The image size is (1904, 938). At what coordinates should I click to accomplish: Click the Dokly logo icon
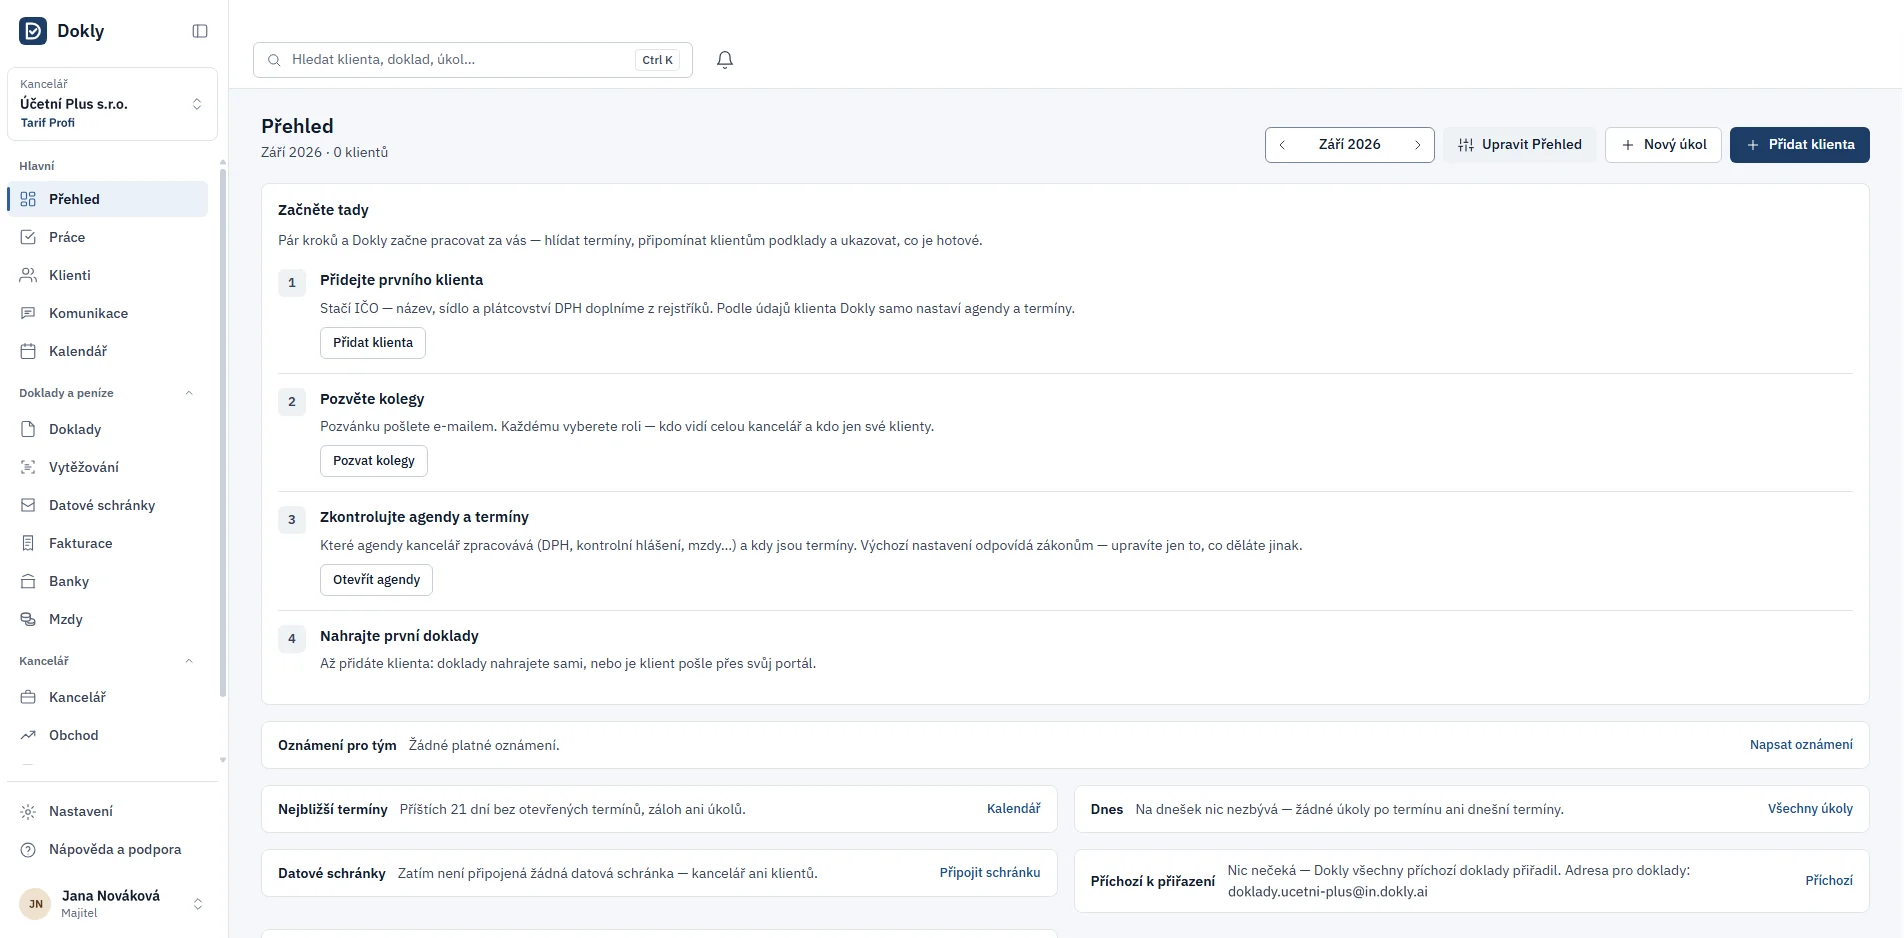point(33,31)
